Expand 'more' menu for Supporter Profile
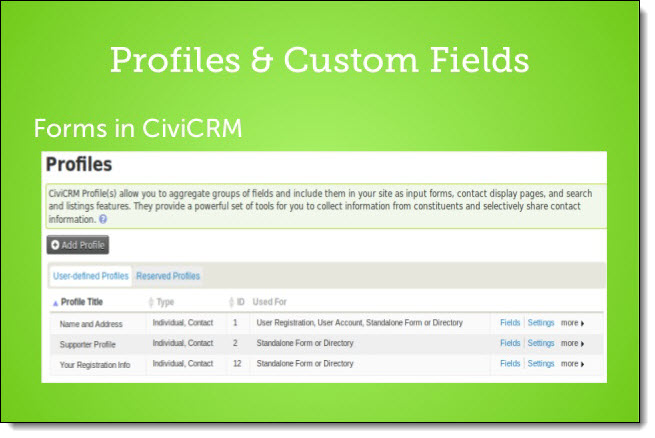This screenshot has height=438, width=655. [572, 343]
